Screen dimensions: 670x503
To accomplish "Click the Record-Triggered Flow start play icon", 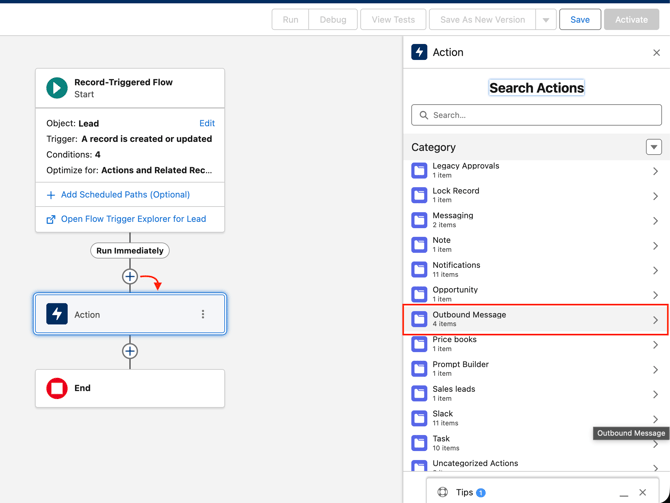I will (57, 88).
